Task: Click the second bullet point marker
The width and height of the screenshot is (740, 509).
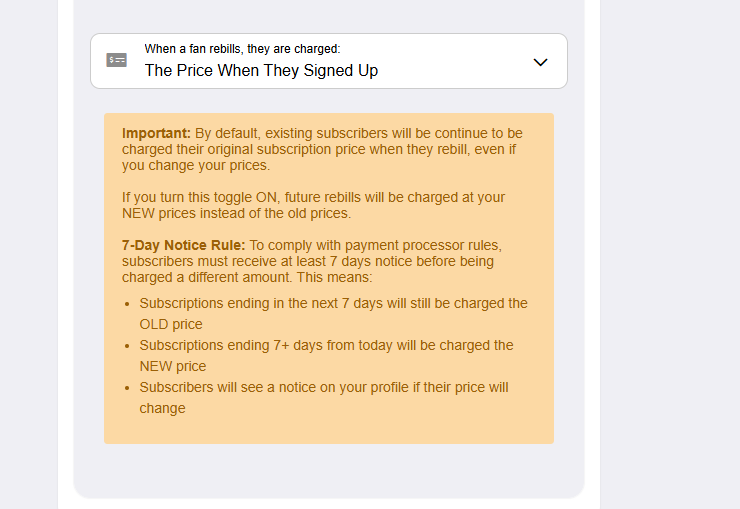Action: pos(127,346)
